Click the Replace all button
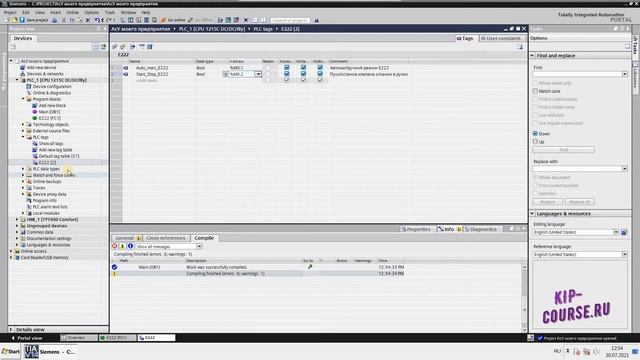640x360 pixels. [x=580, y=202]
